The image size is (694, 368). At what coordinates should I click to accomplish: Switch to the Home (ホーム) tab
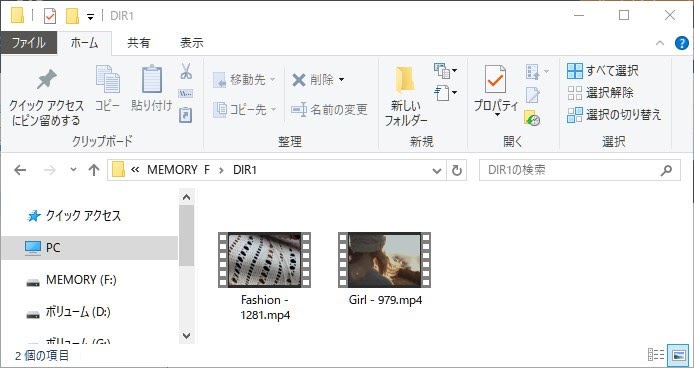(85, 43)
